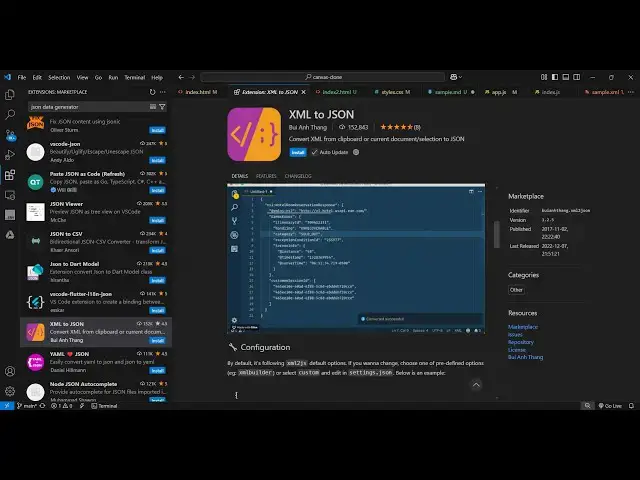Image resolution: width=640 pixels, height=480 pixels.
Task: Open the View menu
Action: (x=82, y=77)
